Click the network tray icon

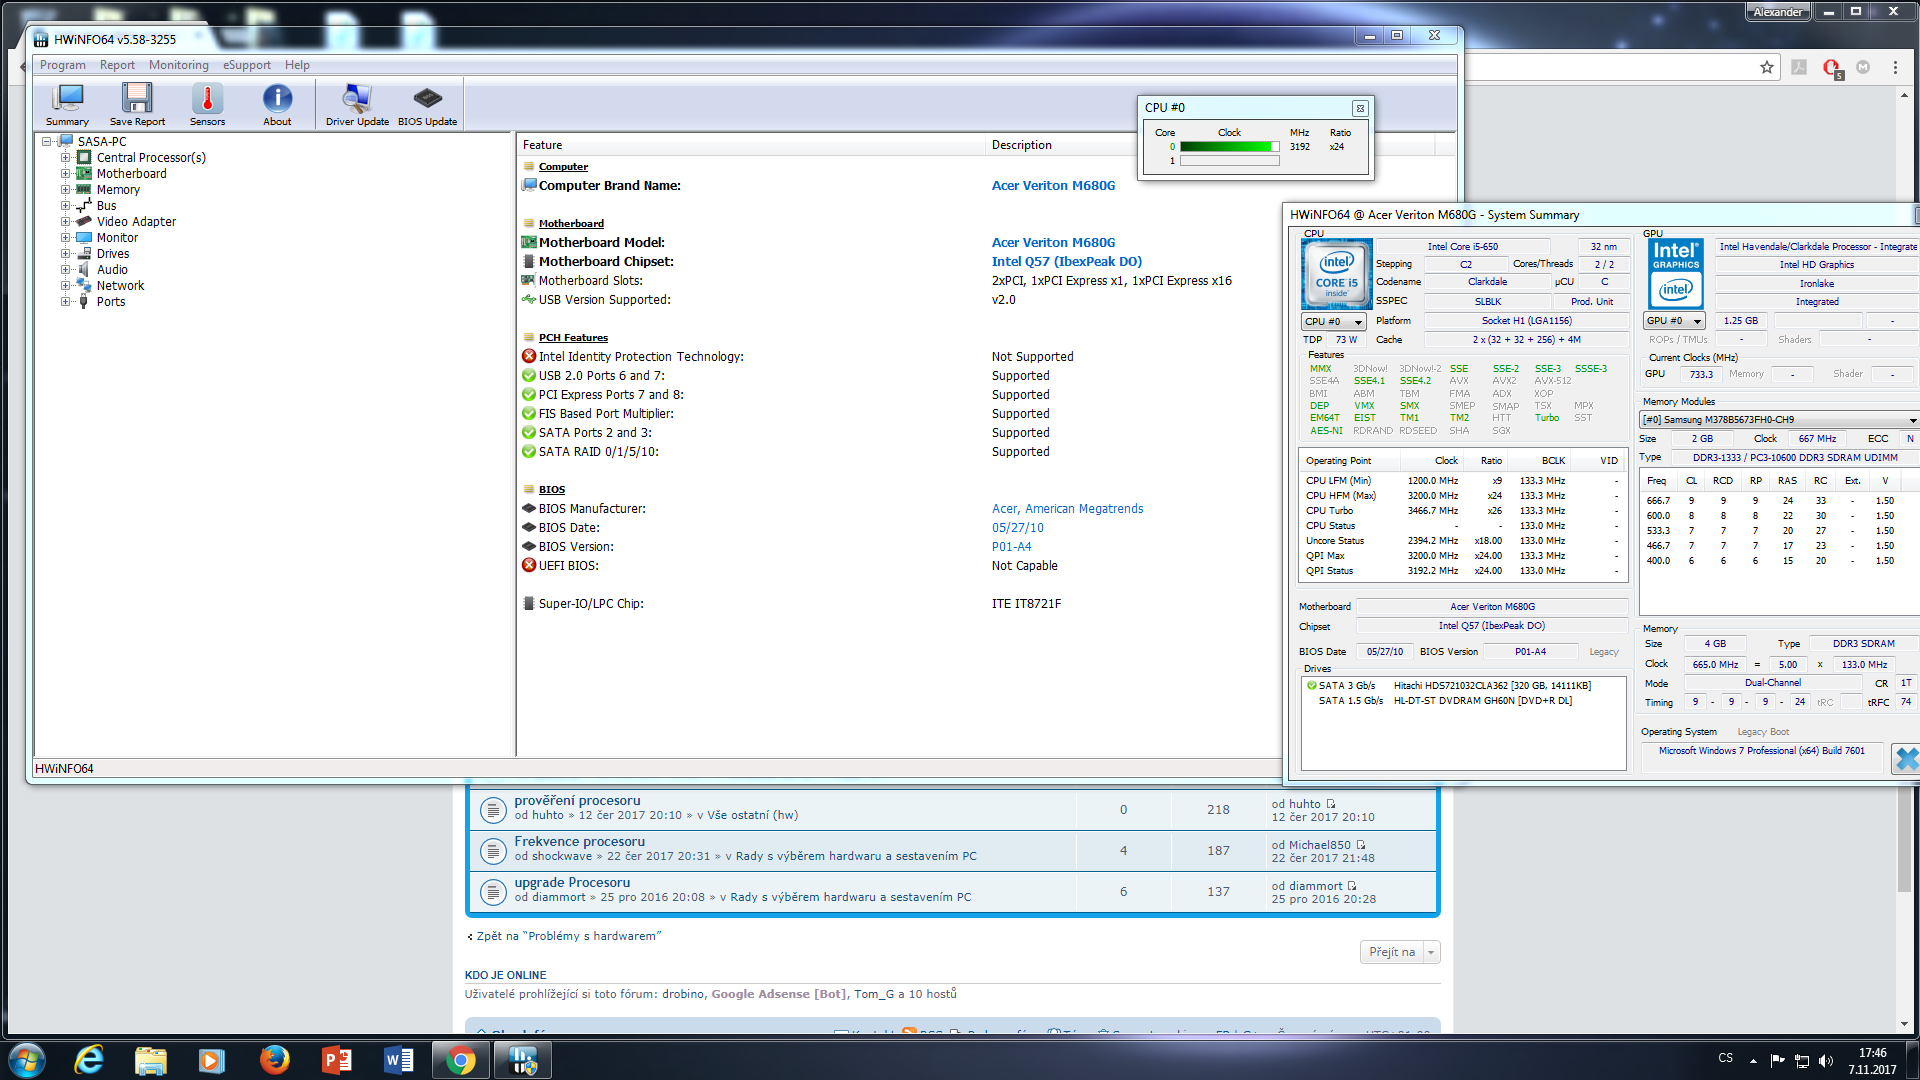point(1801,1060)
